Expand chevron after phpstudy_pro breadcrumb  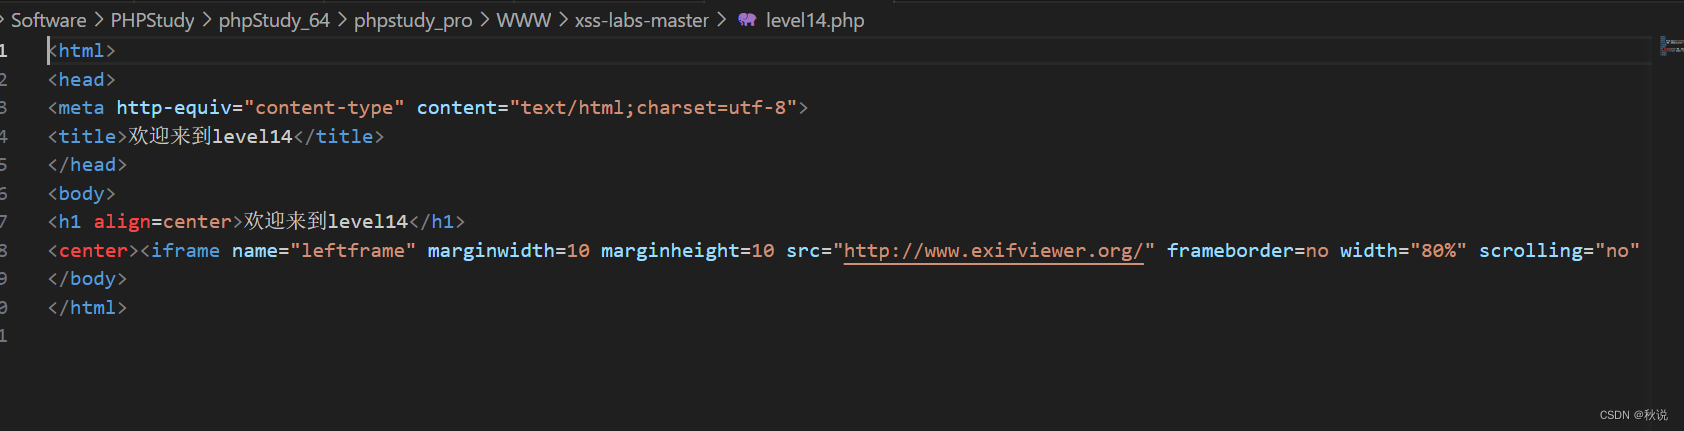485,20
